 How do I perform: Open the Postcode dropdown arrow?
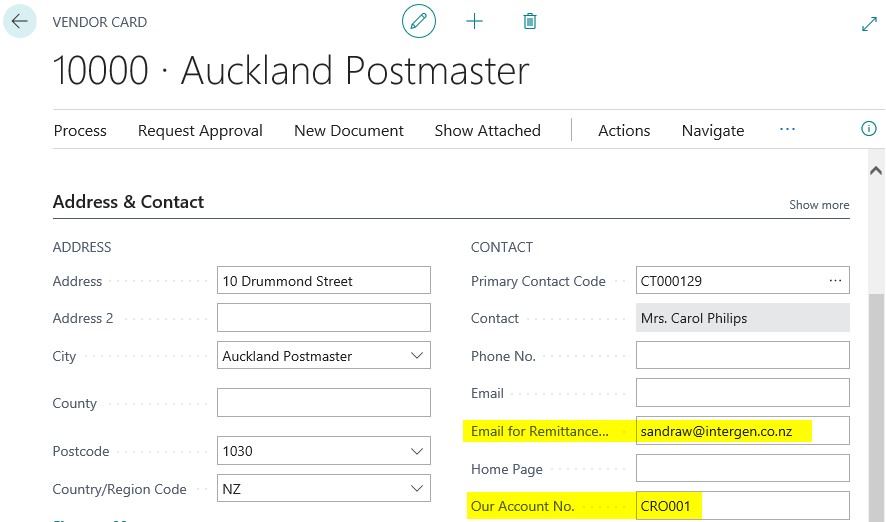[x=417, y=451]
